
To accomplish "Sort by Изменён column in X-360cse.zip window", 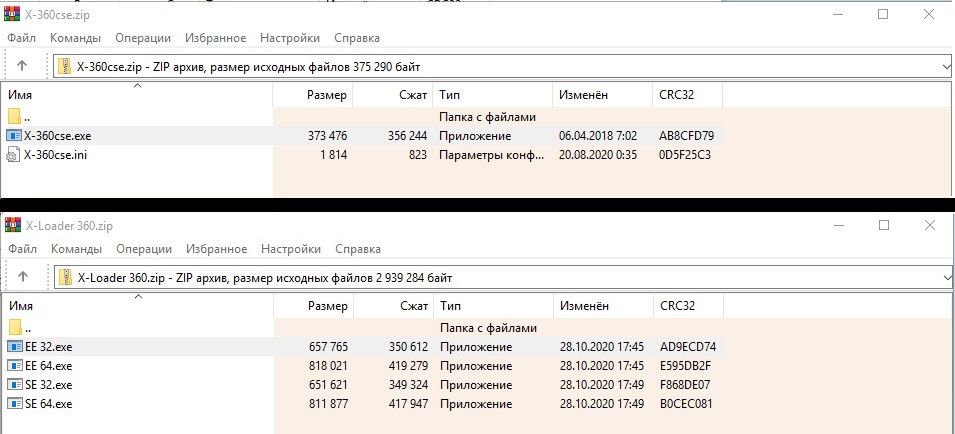I will pos(602,95).
